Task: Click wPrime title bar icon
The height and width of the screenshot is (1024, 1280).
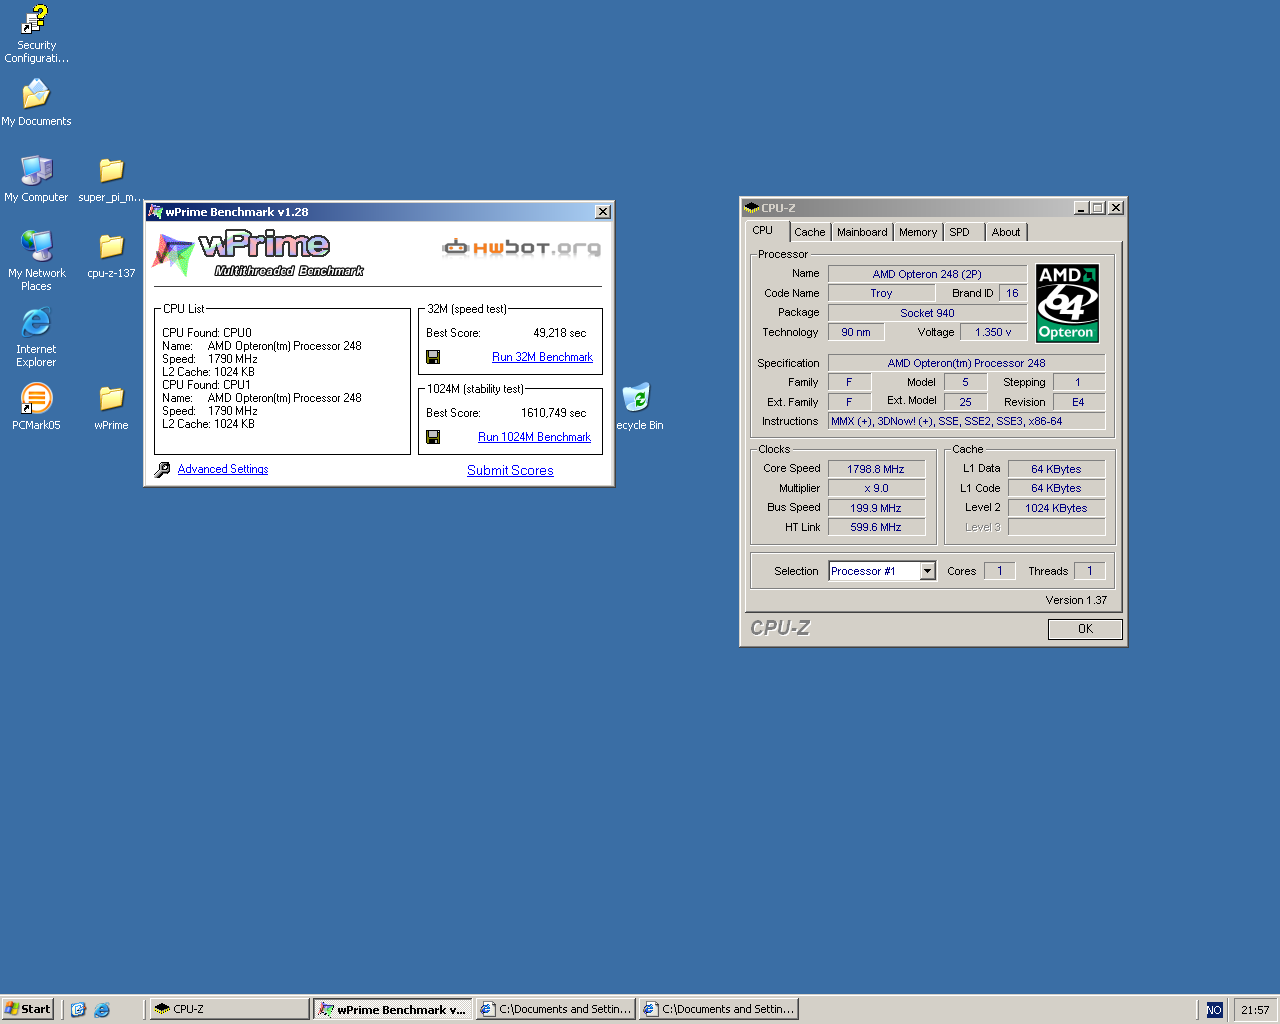Action: tap(155, 212)
